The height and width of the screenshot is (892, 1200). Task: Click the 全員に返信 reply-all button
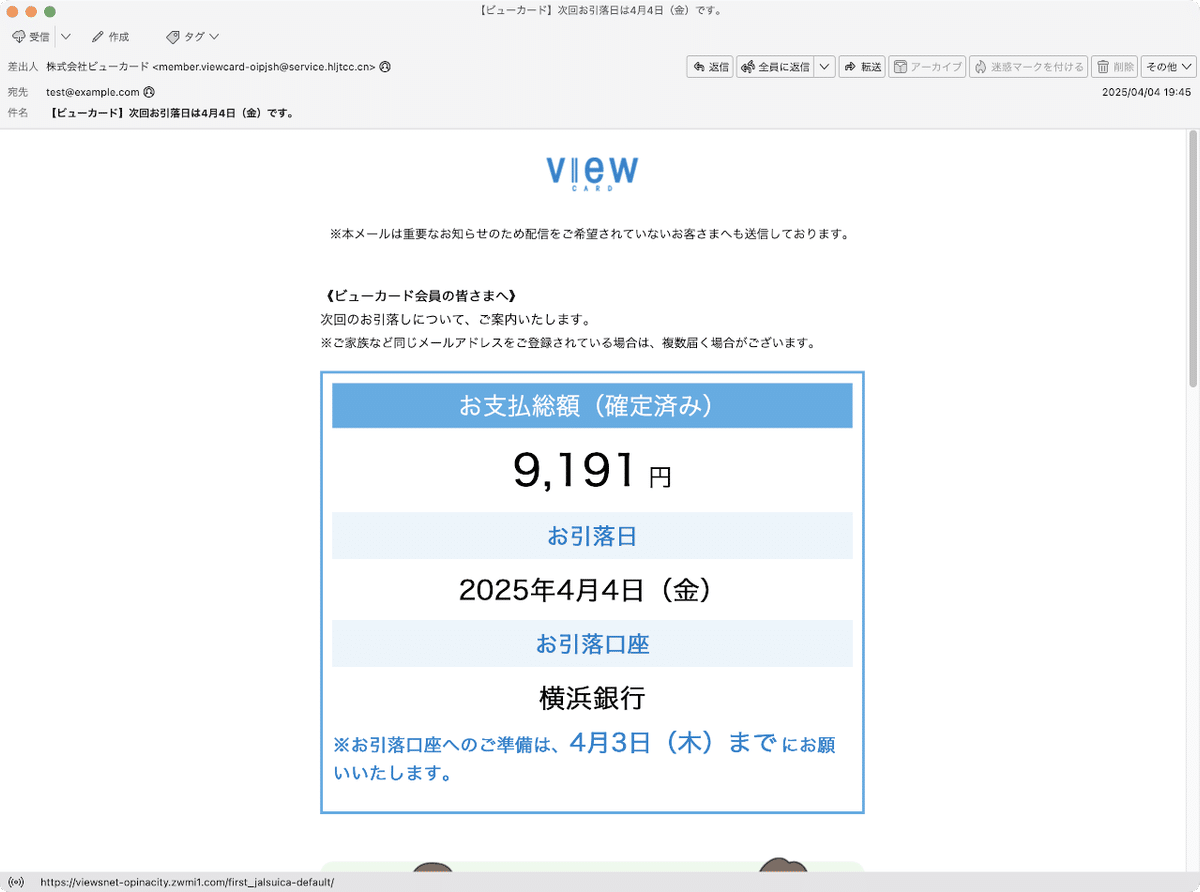click(776, 67)
